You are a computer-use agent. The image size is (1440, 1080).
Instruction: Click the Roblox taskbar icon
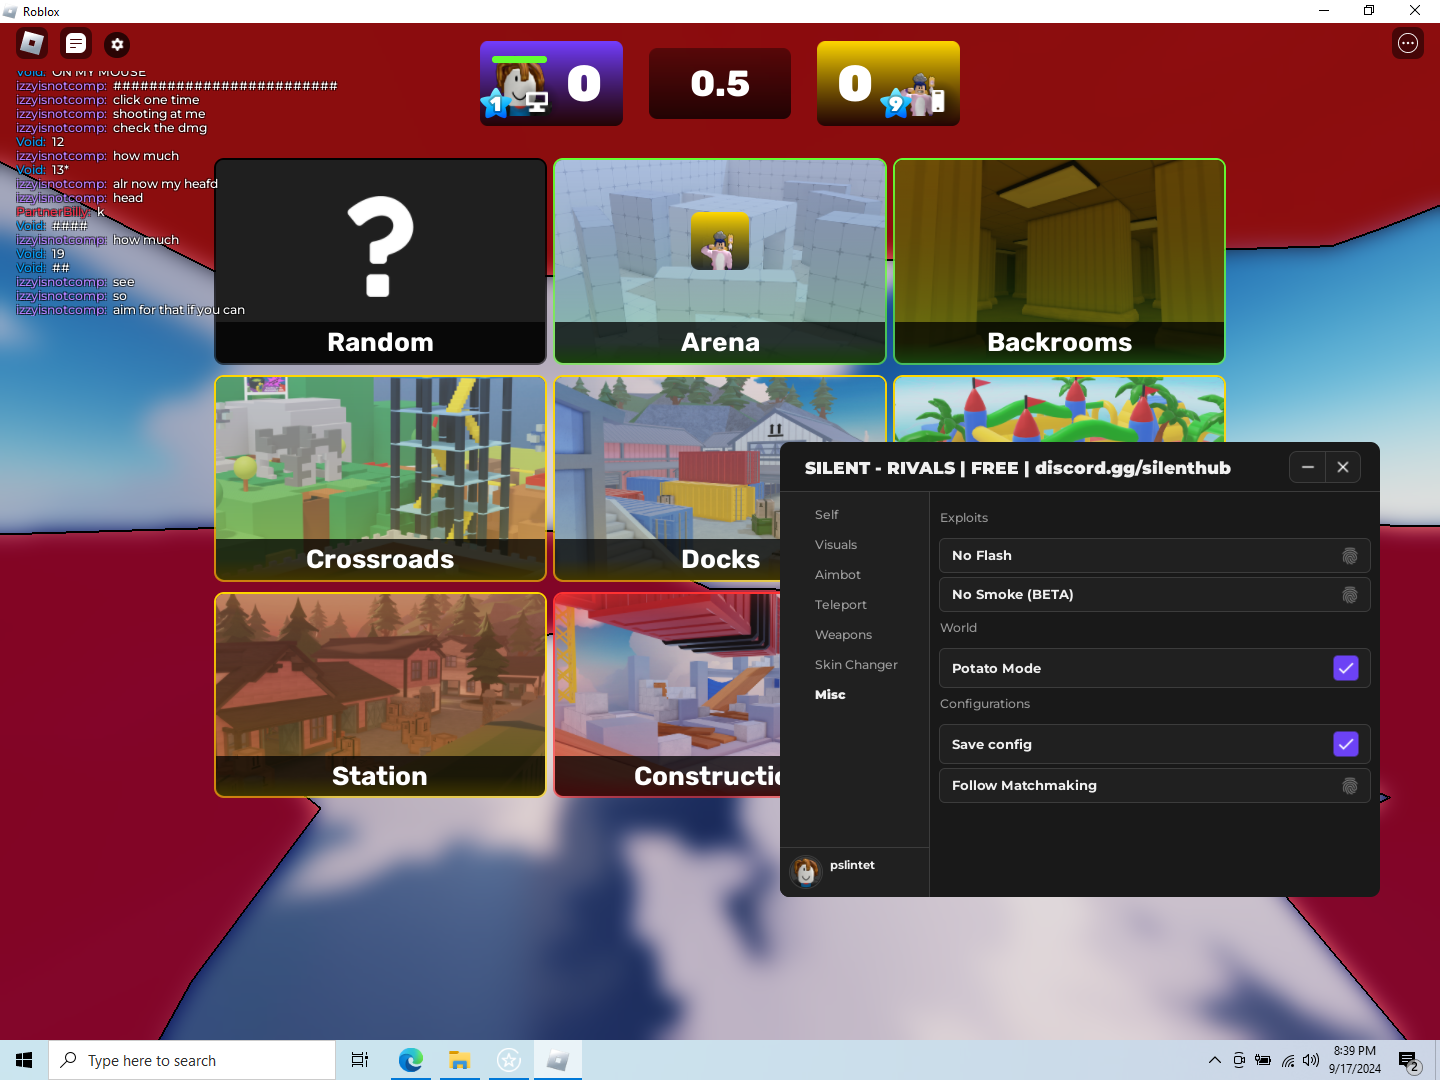pos(558,1060)
